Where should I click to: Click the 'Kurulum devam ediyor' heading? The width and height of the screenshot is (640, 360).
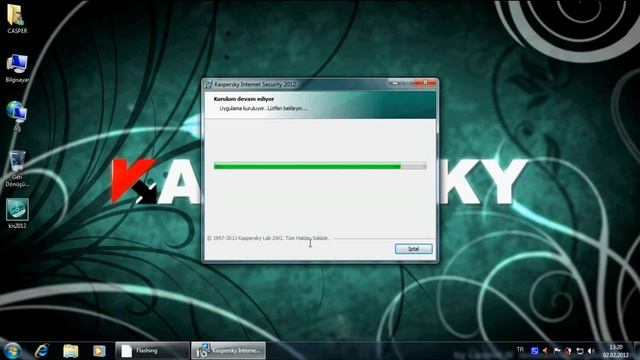point(244,99)
